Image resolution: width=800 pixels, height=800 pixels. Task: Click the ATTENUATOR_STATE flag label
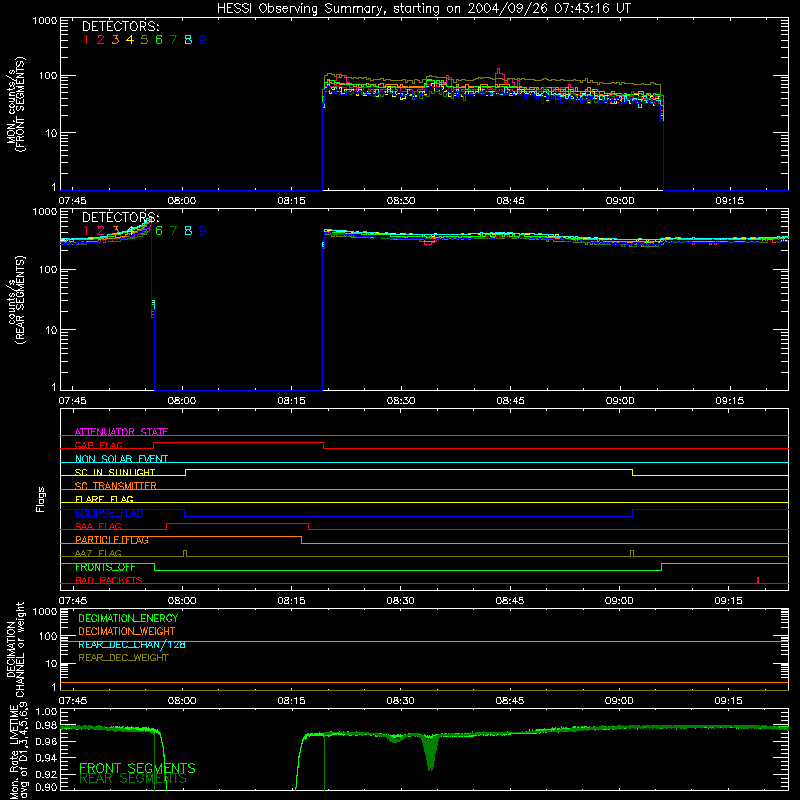coord(121,432)
